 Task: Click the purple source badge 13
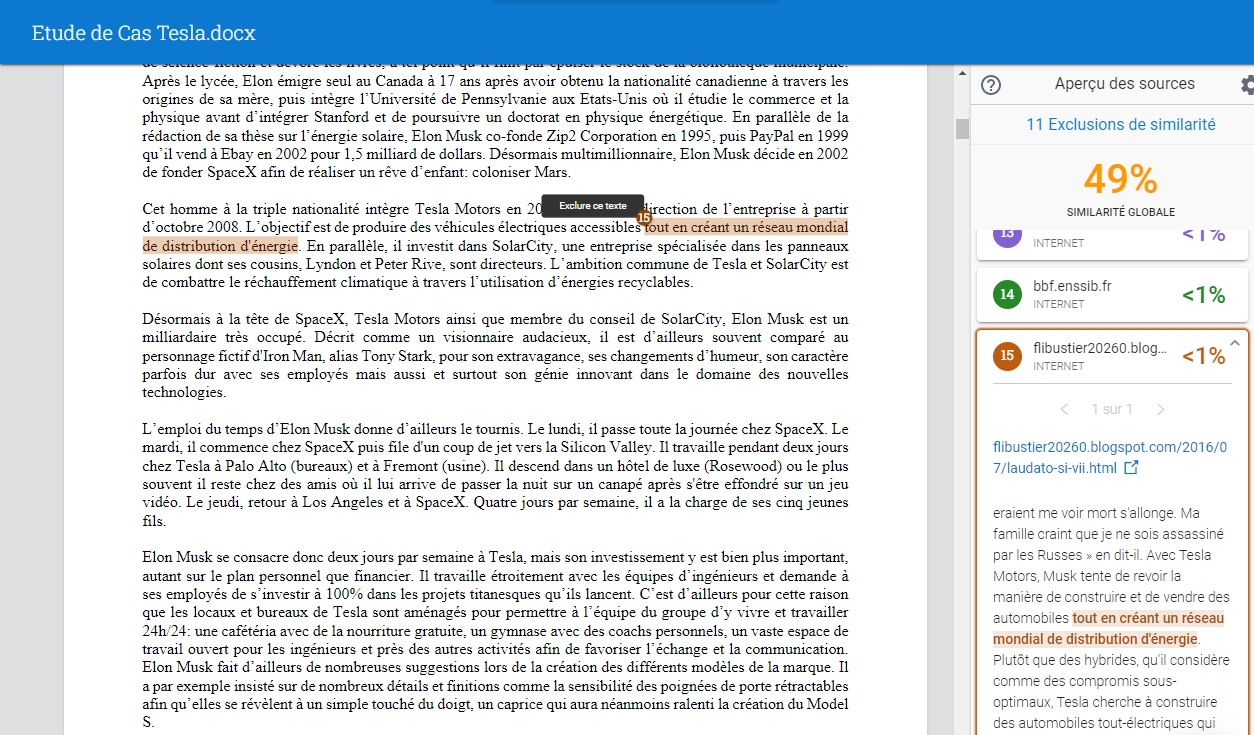1007,234
